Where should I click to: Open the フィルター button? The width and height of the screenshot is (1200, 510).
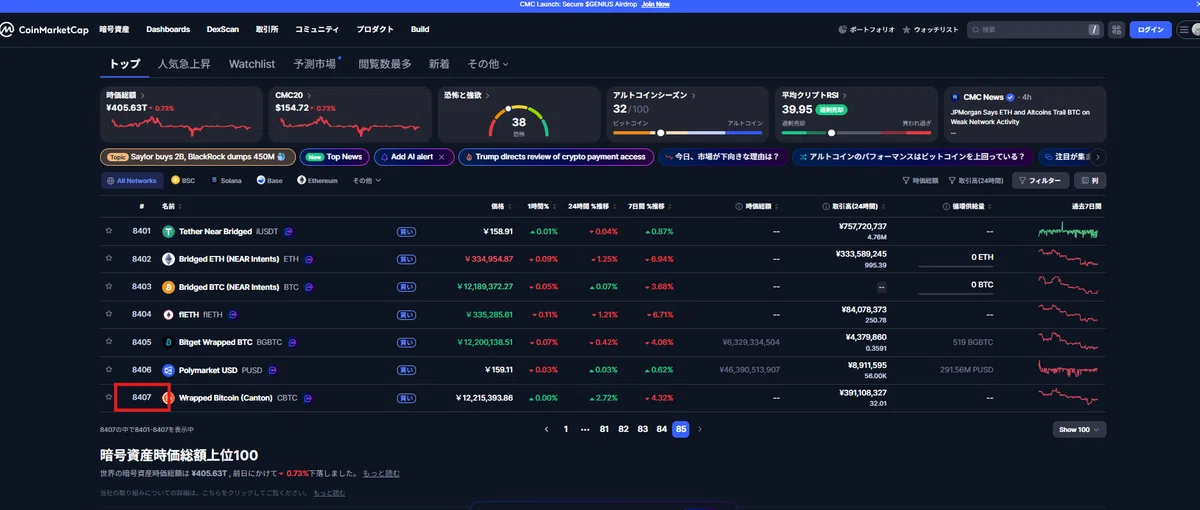(x=1040, y=181)
